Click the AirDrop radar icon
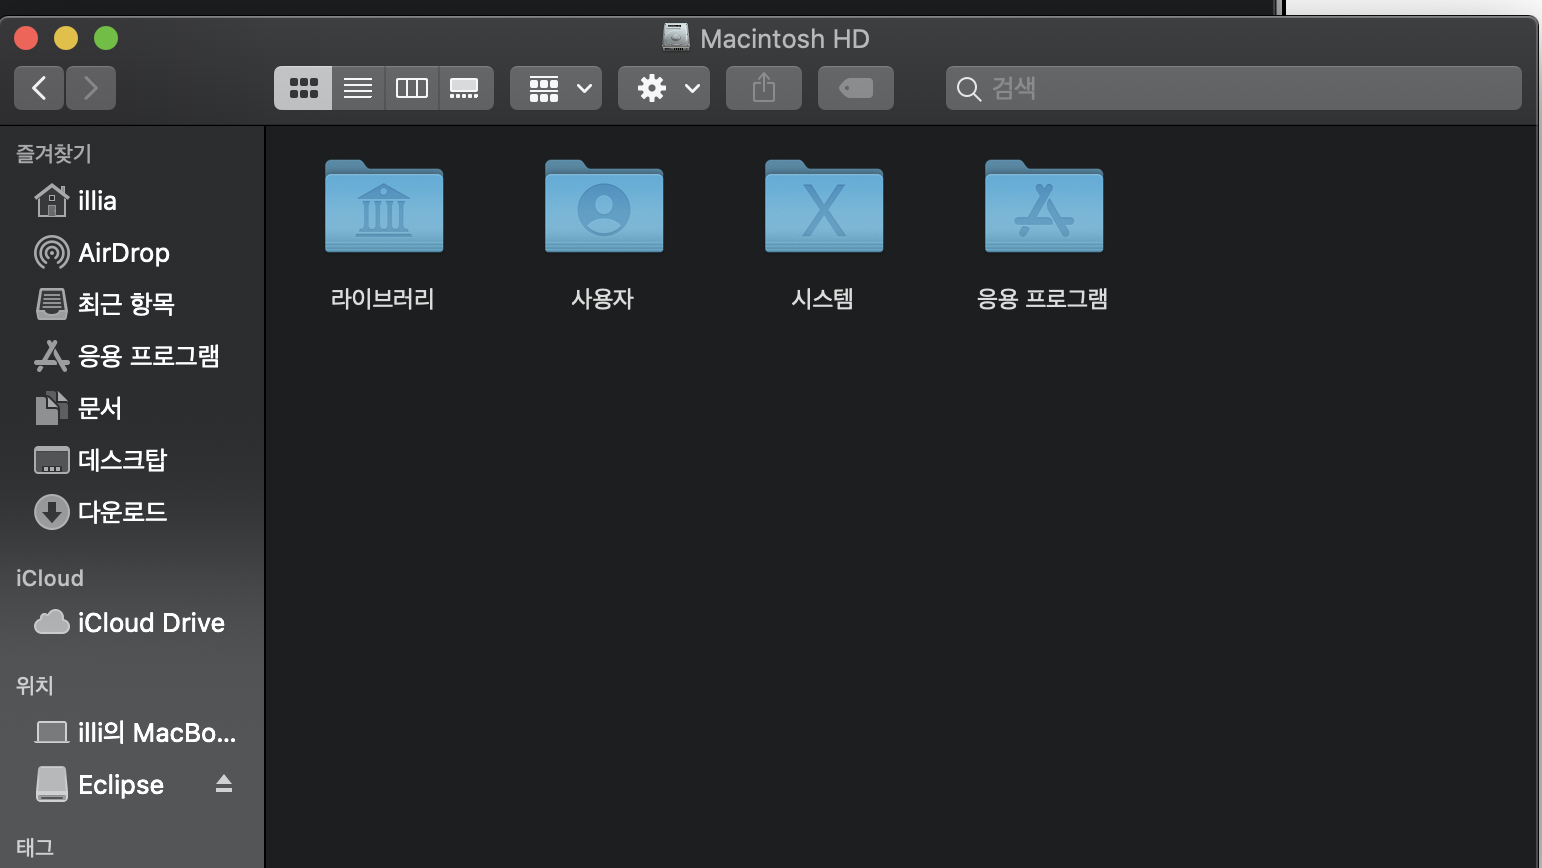 pyautogui.click(x=51, y=252)
